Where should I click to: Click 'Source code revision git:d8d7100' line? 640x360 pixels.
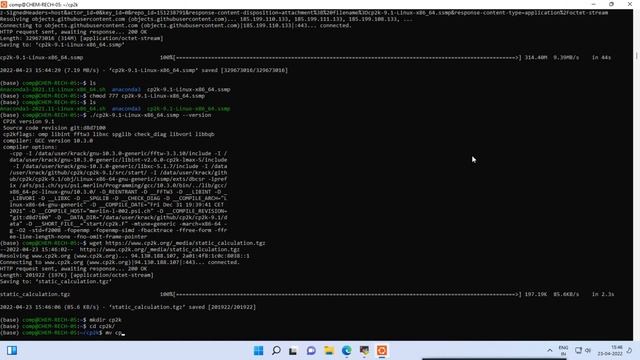click(54, 128)
